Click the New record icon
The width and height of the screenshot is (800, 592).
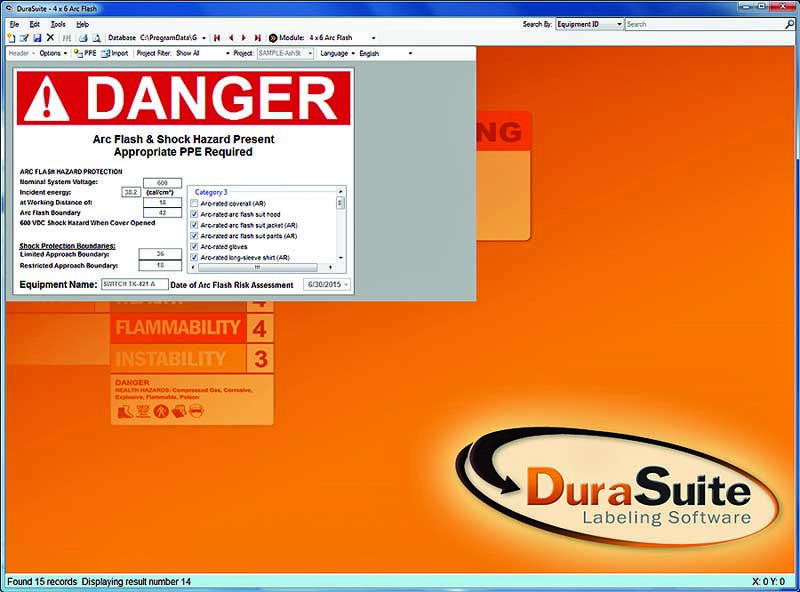tap(12, 38)
